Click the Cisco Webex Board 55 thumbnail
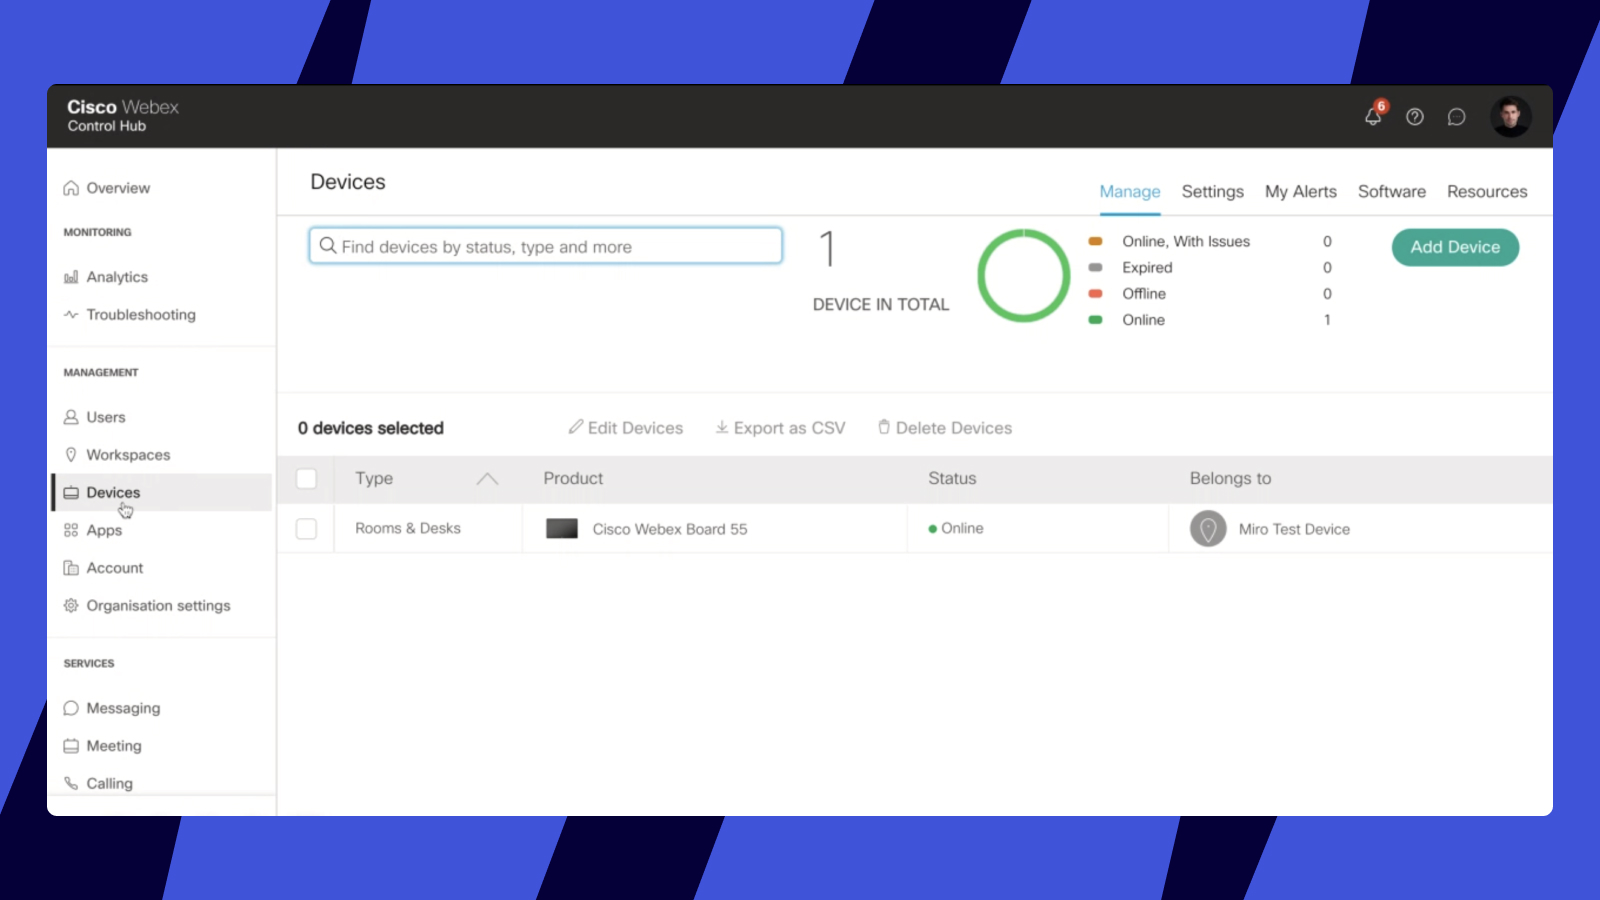Screen dimensions: 1600x900 pos(562,529)
